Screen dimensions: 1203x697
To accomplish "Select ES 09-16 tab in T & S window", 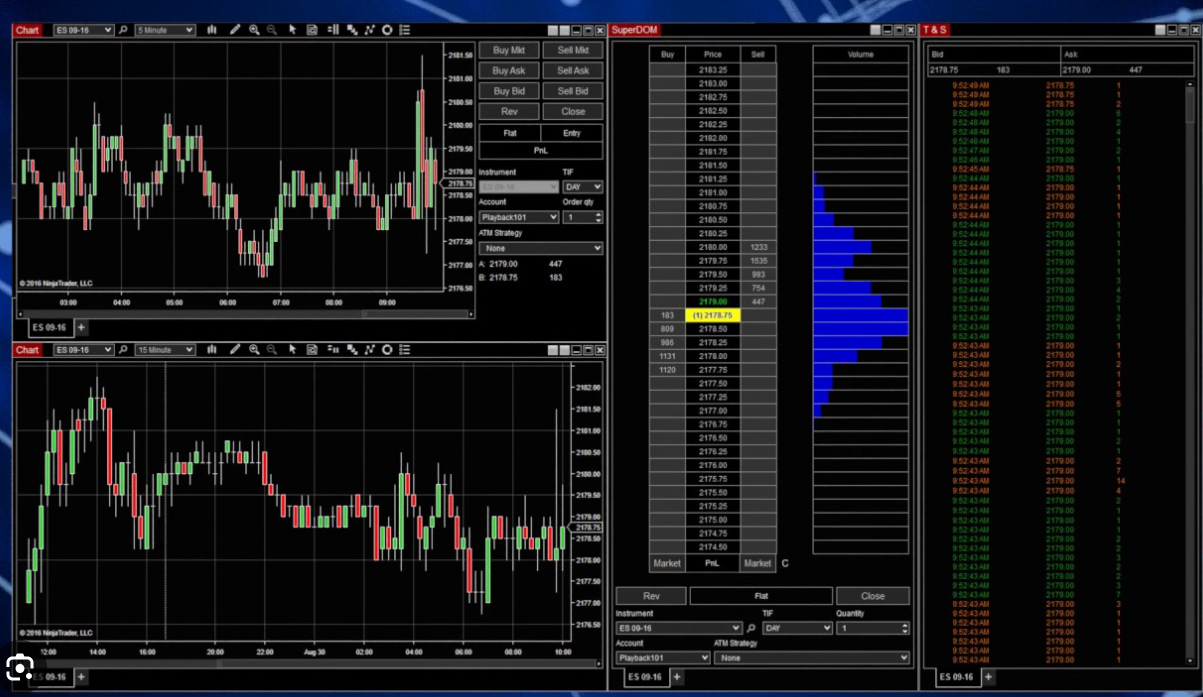I will pyautogui.click(x=957, y=677).
